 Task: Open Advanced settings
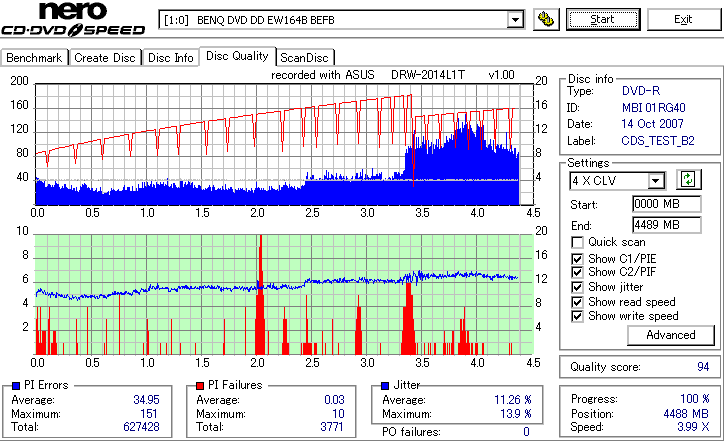click(x=670, y=335)
